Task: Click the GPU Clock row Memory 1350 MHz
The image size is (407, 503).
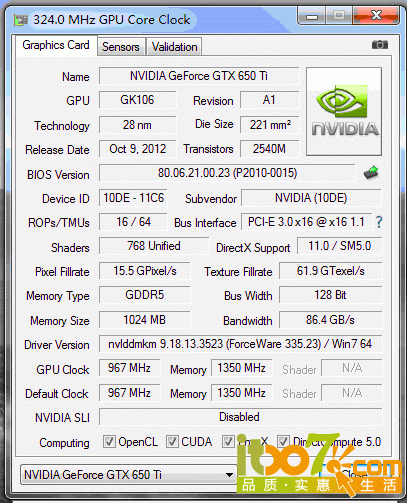Action: [x=241, y=368]
